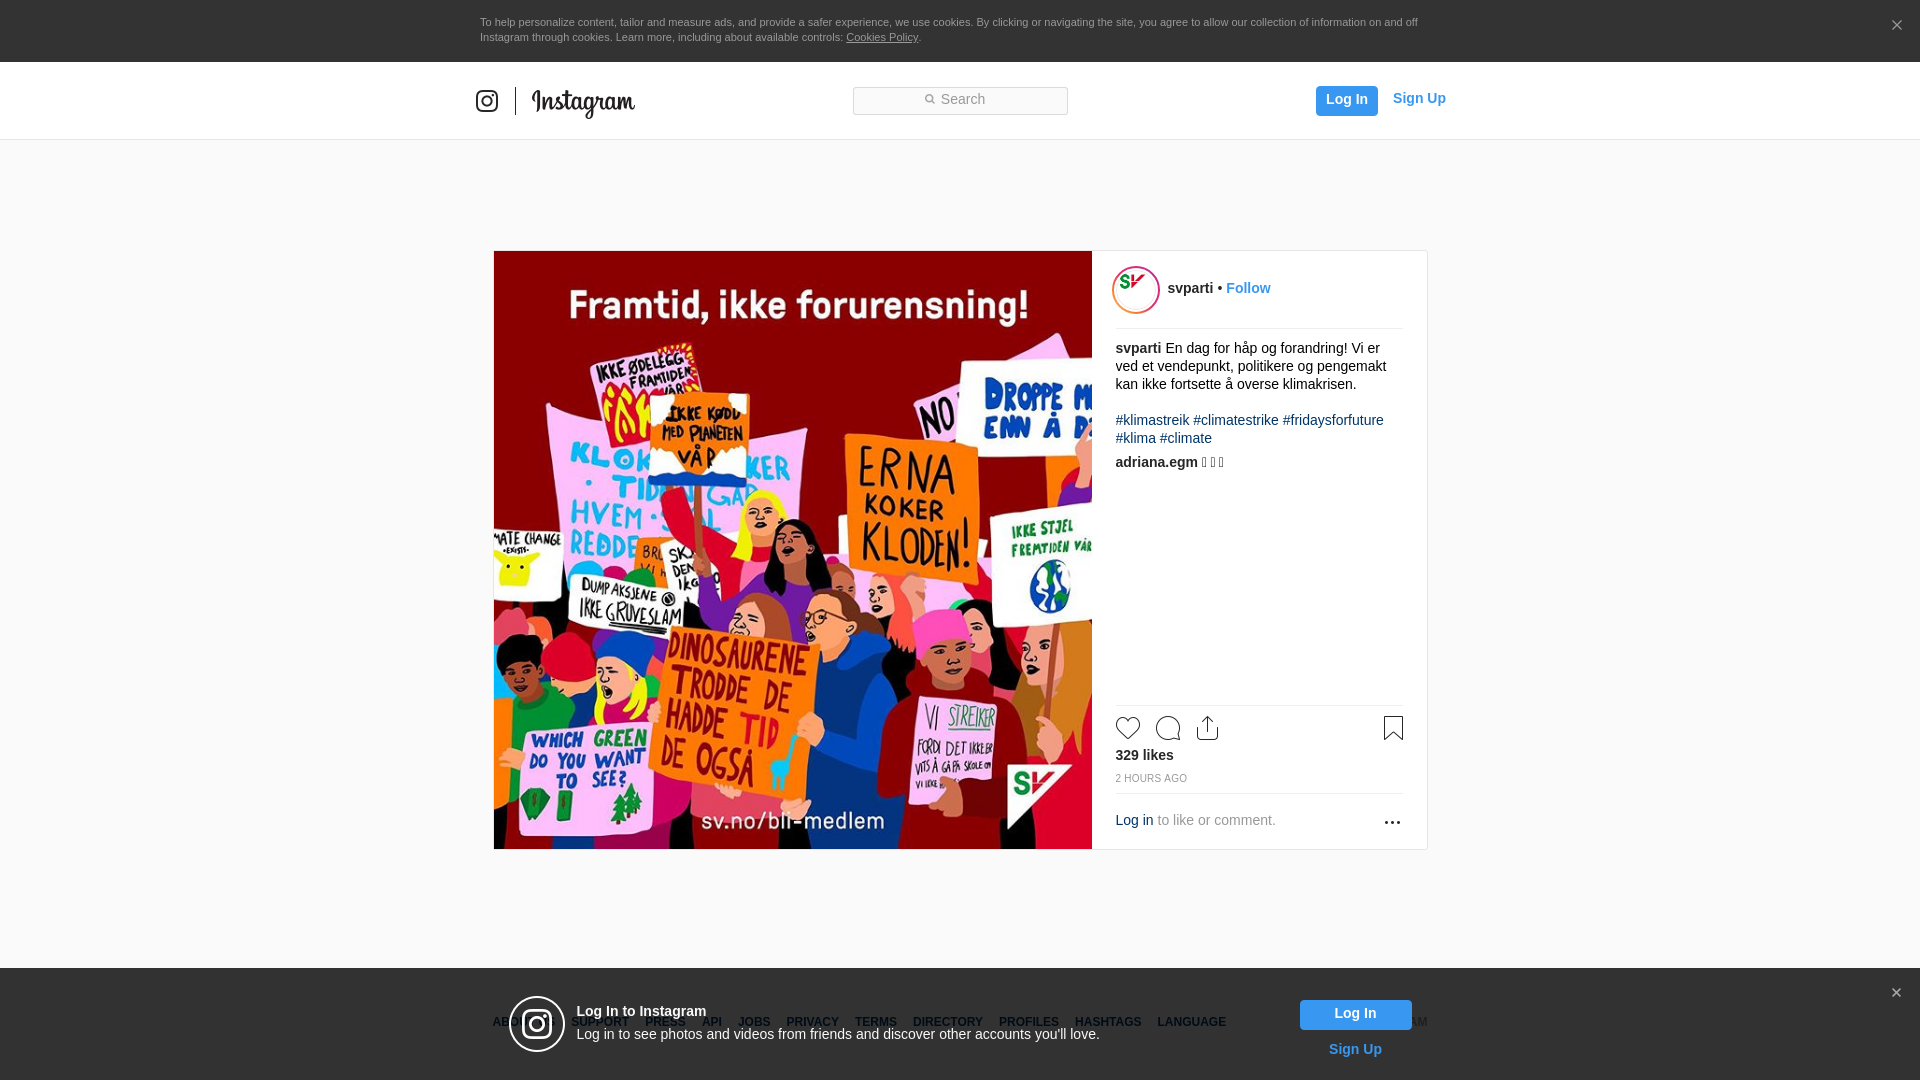Save the post with the bookmark icon

click(1393, 728)
